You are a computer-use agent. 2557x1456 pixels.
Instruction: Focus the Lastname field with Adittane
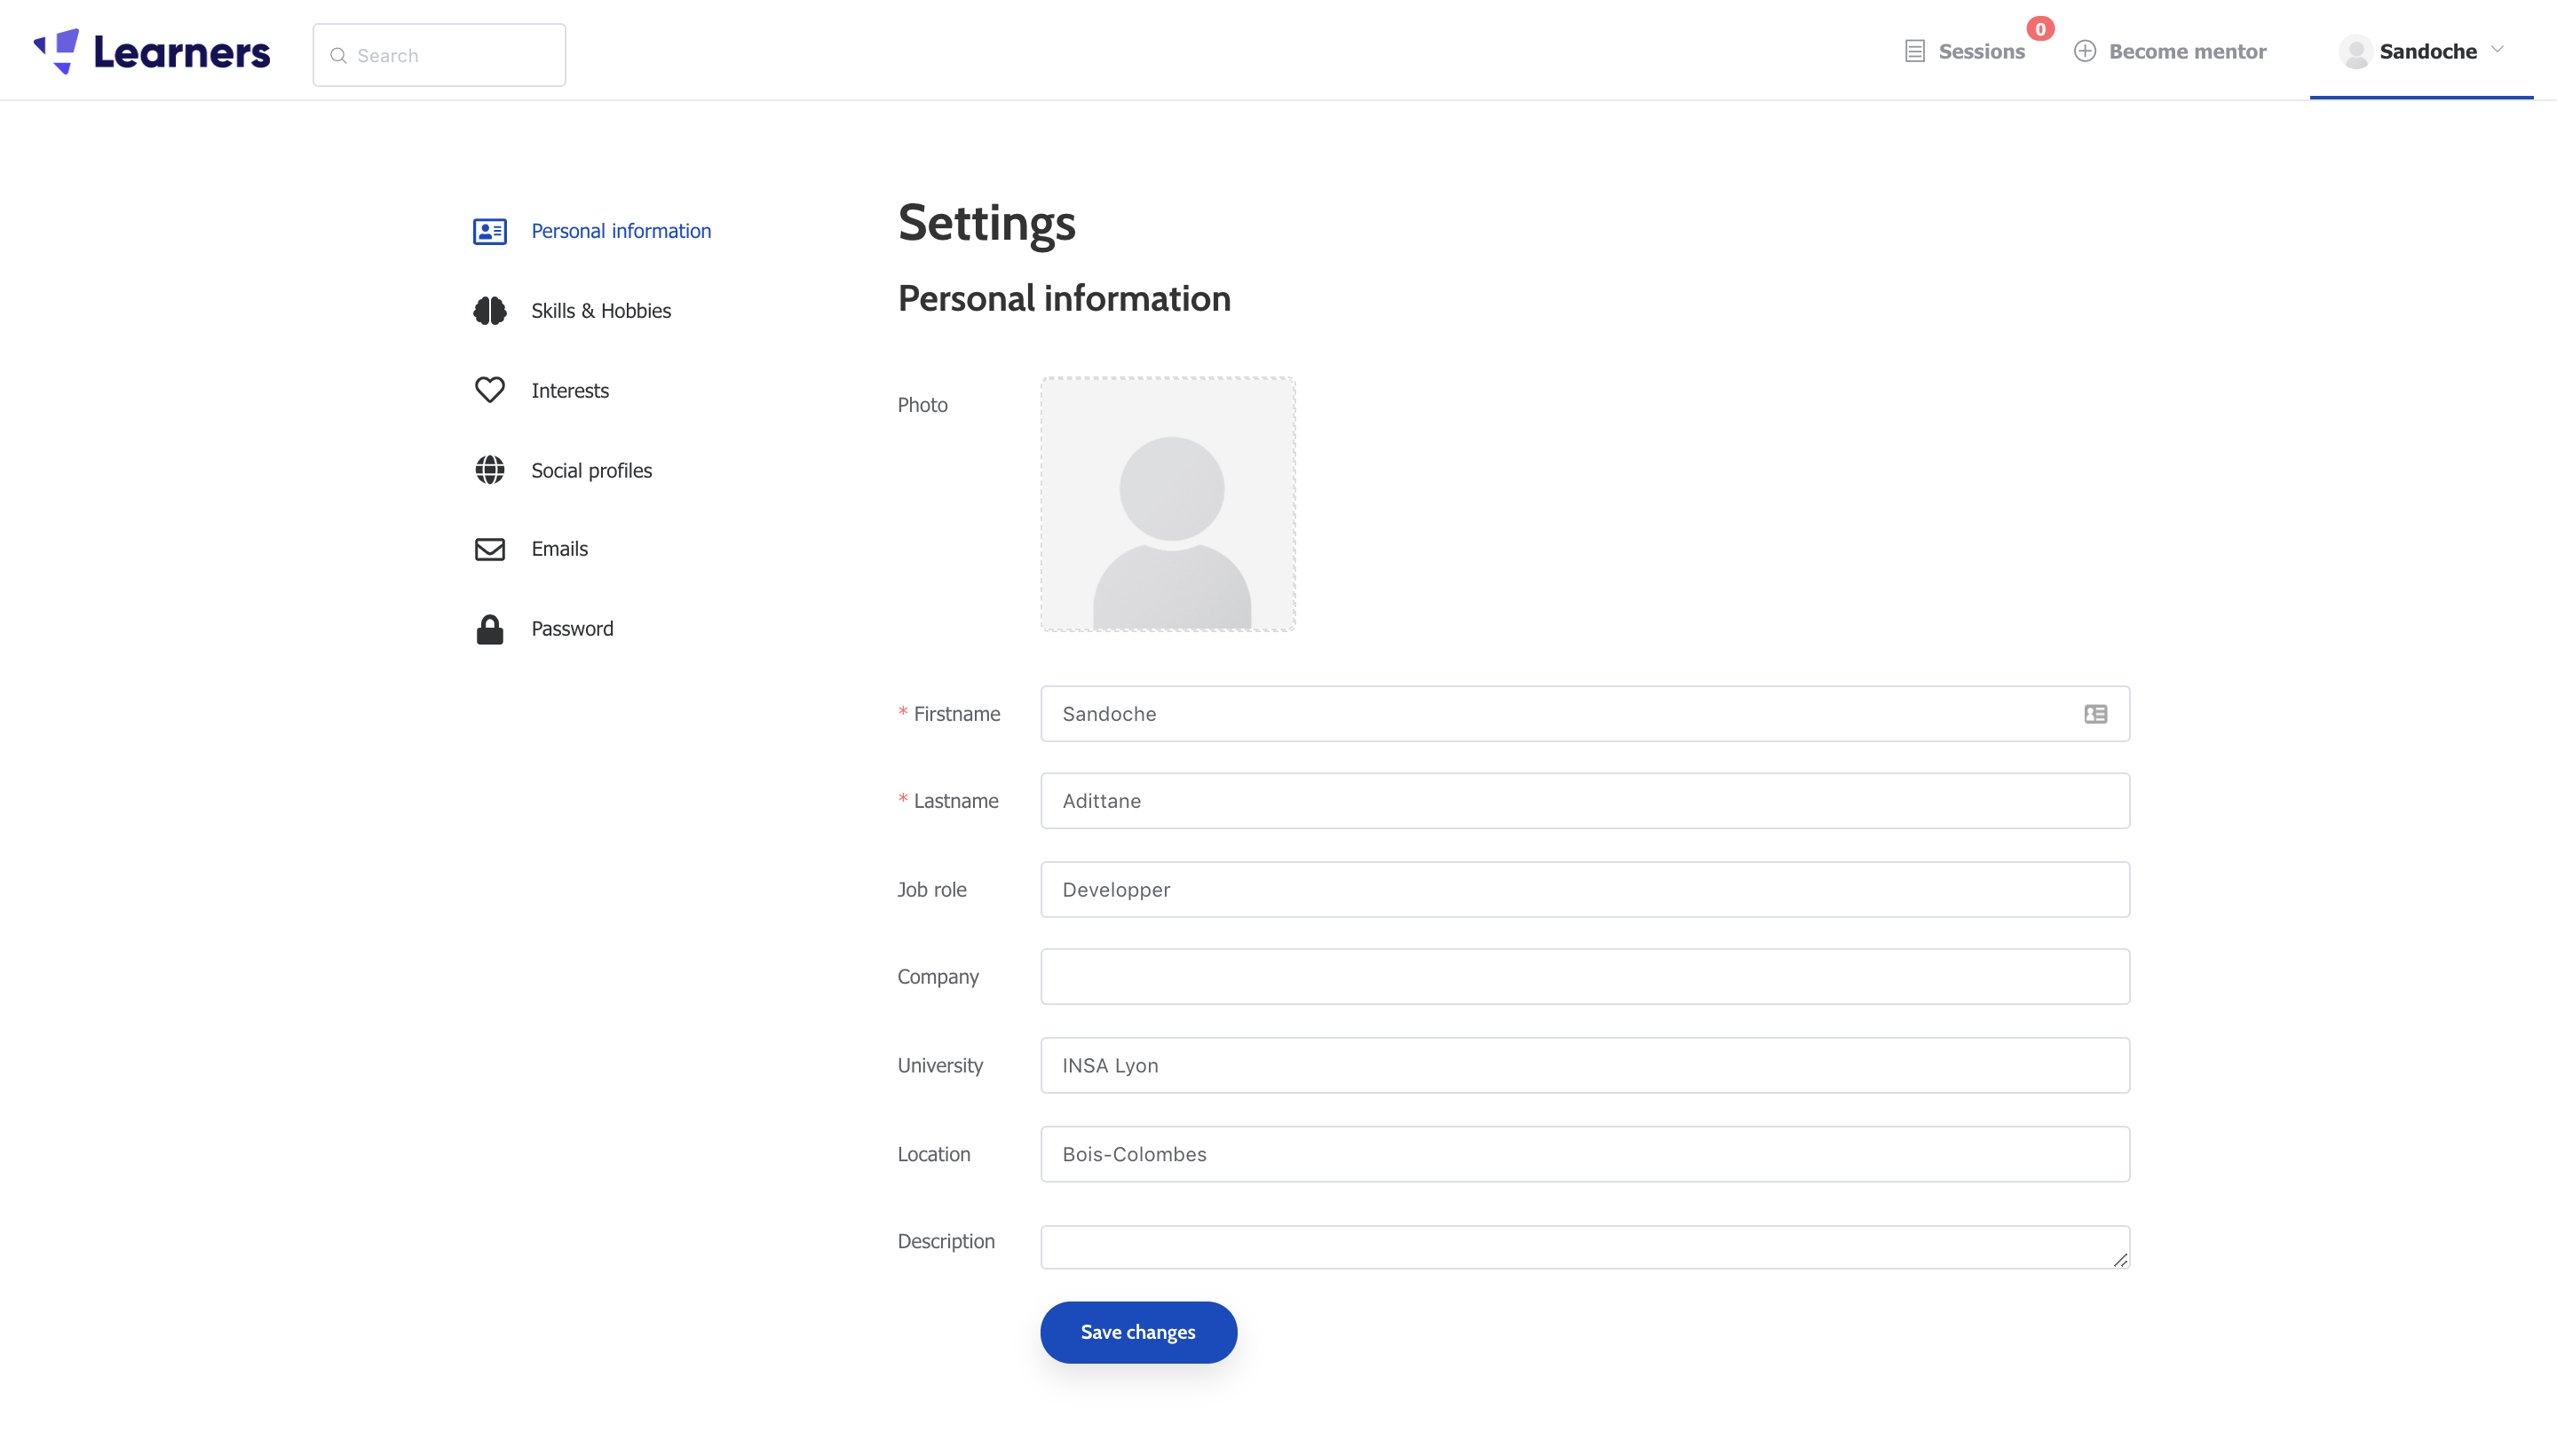click(x=1585, y=801)
